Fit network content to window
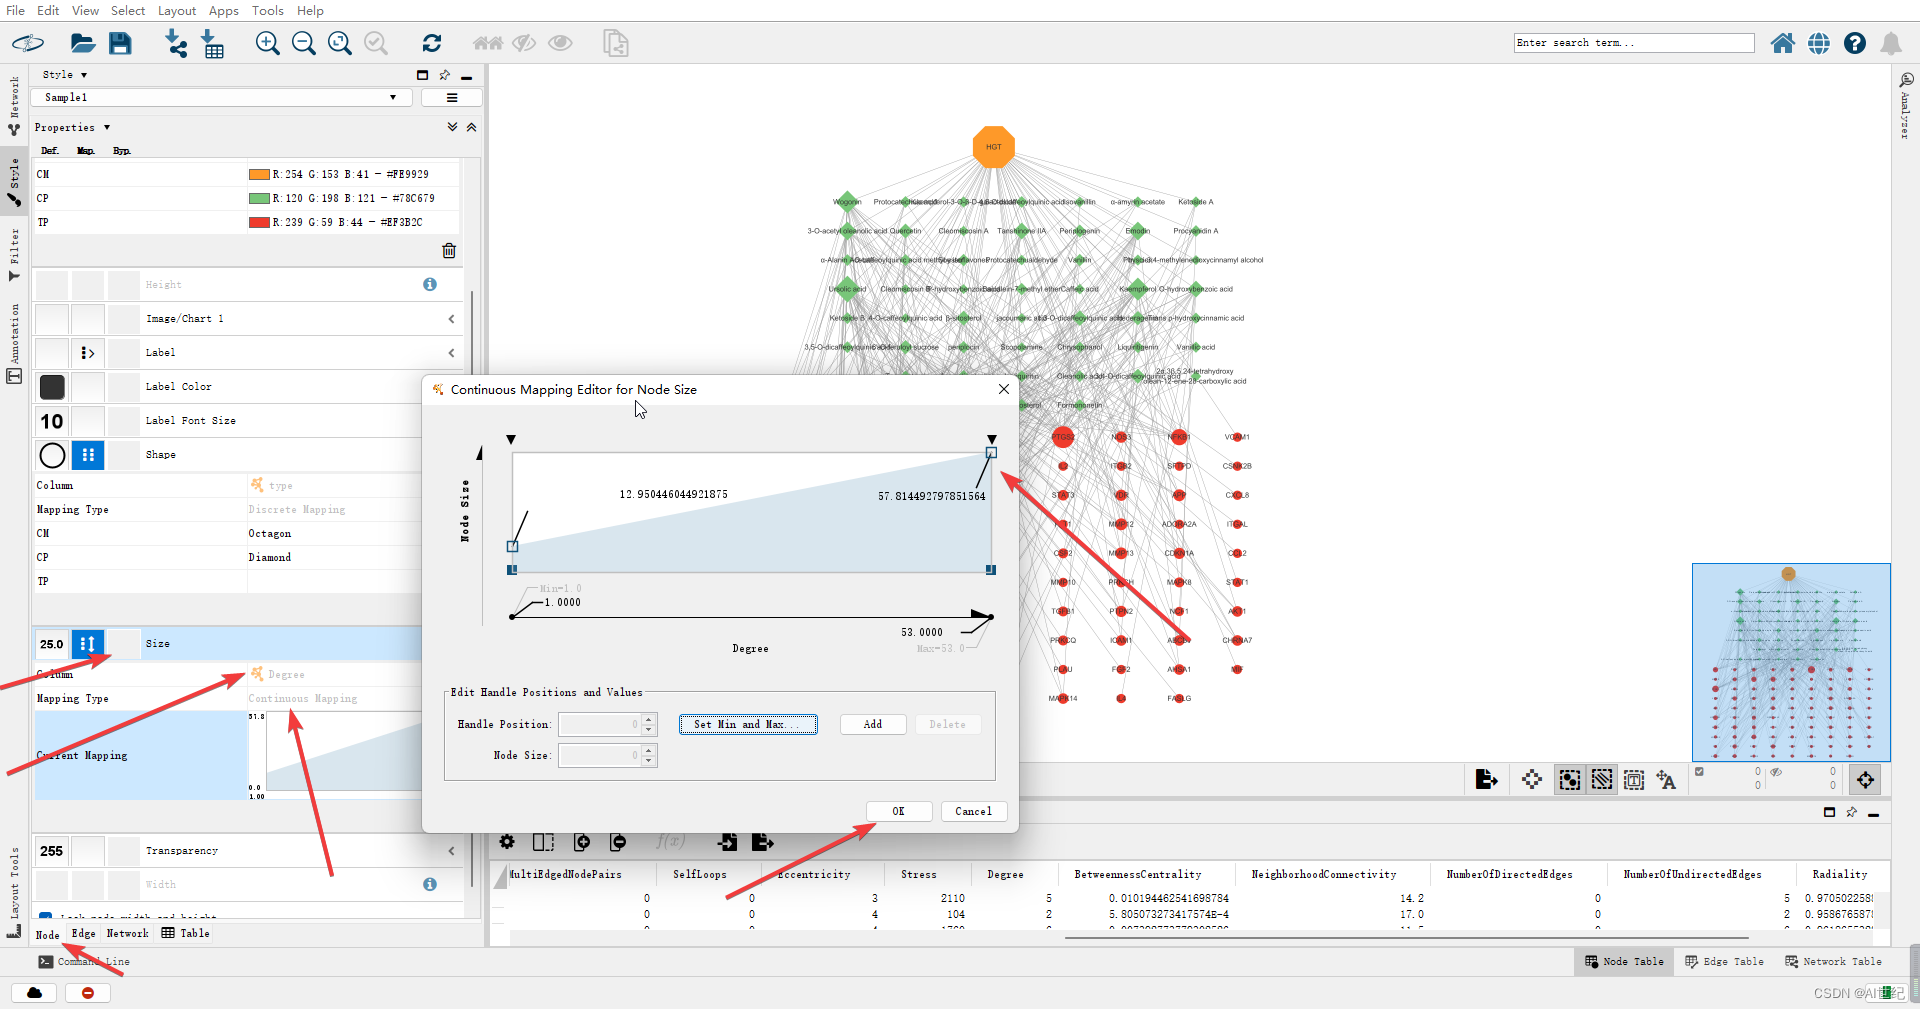This screenshot has height=1009, width=1920. [x=340, y=43]
